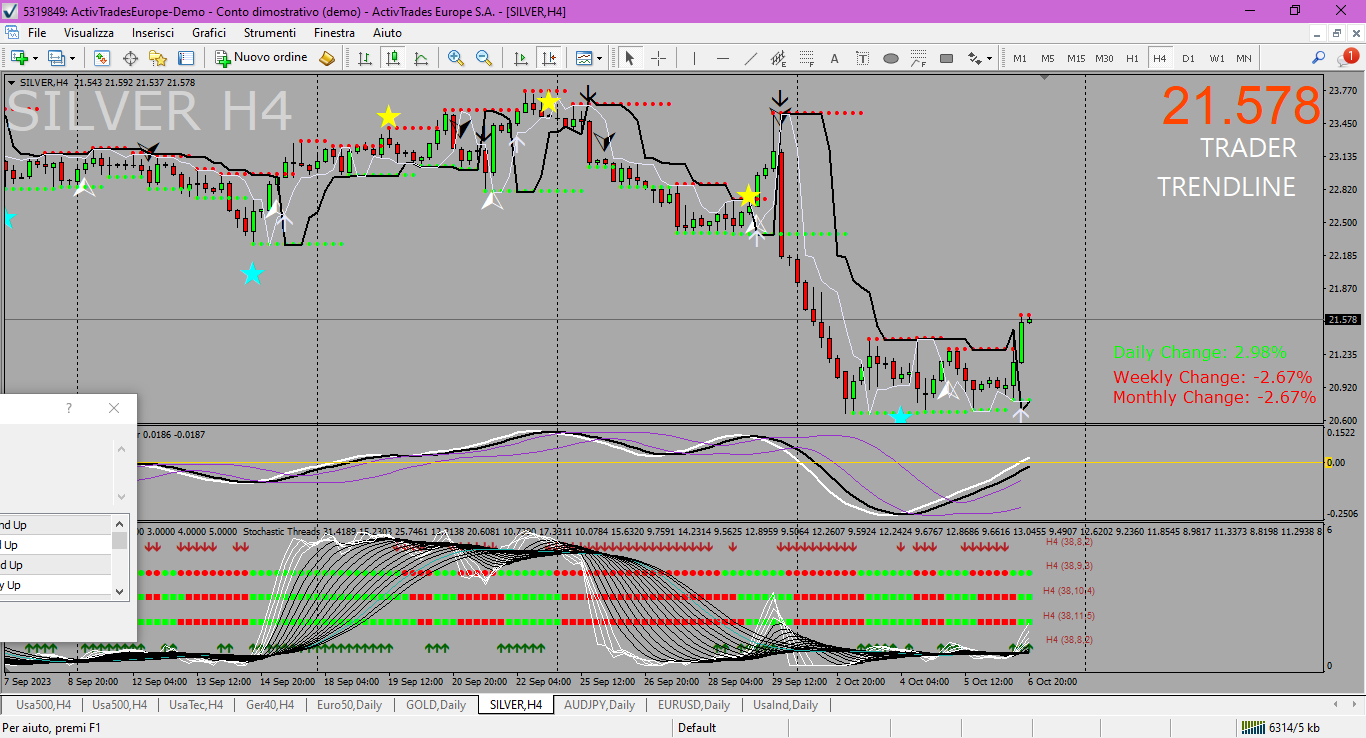Screen dimensions: 1366x738
Task: Open the File menu
Action: [37, 33]
